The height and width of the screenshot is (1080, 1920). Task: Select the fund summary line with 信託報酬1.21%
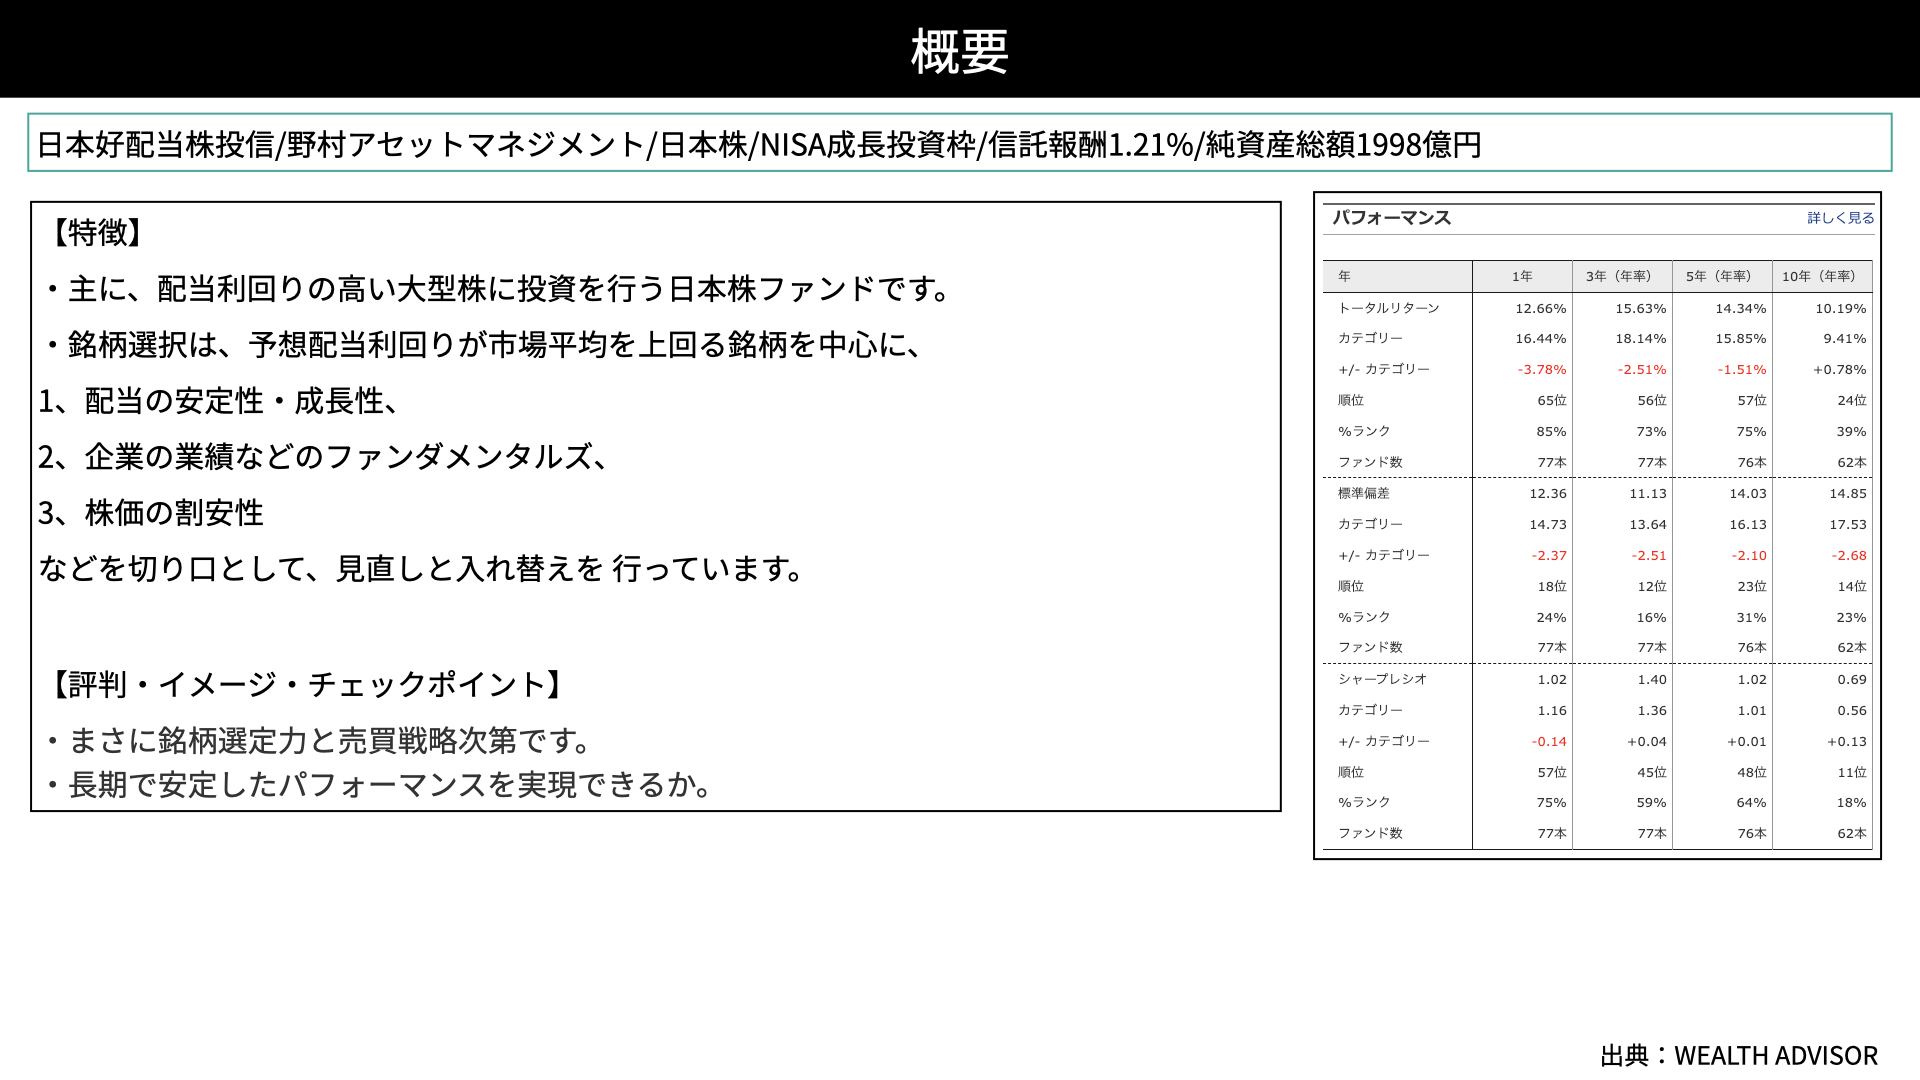(x=759, y=144)
